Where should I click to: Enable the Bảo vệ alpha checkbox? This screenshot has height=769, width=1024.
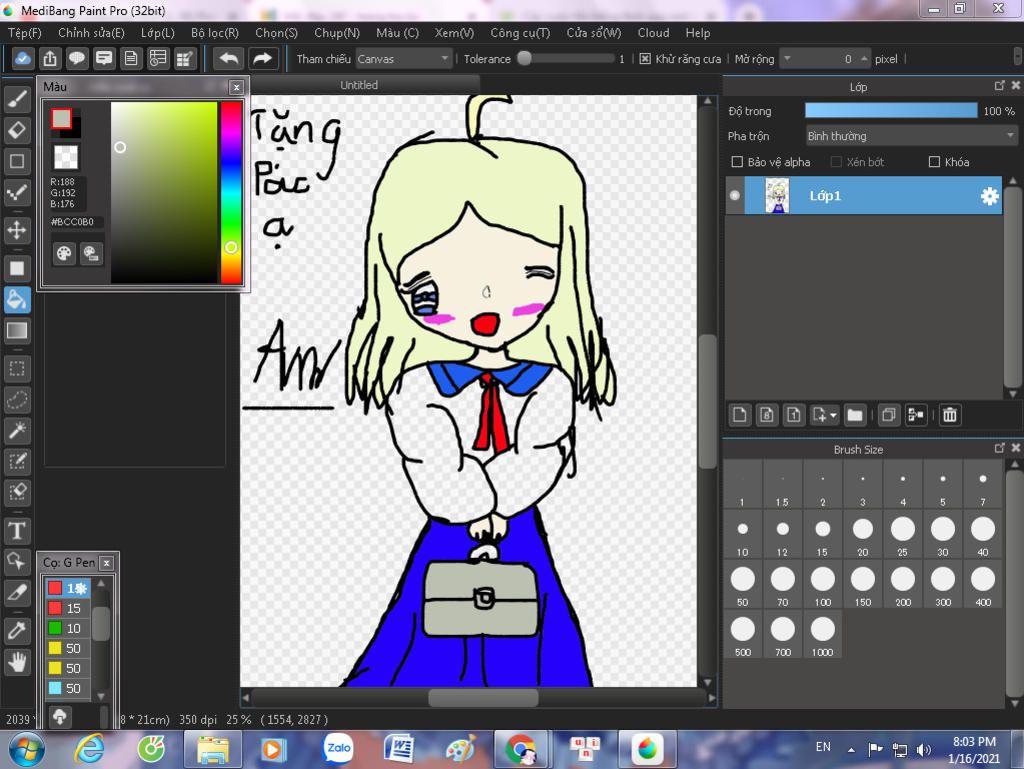point(737,162)
